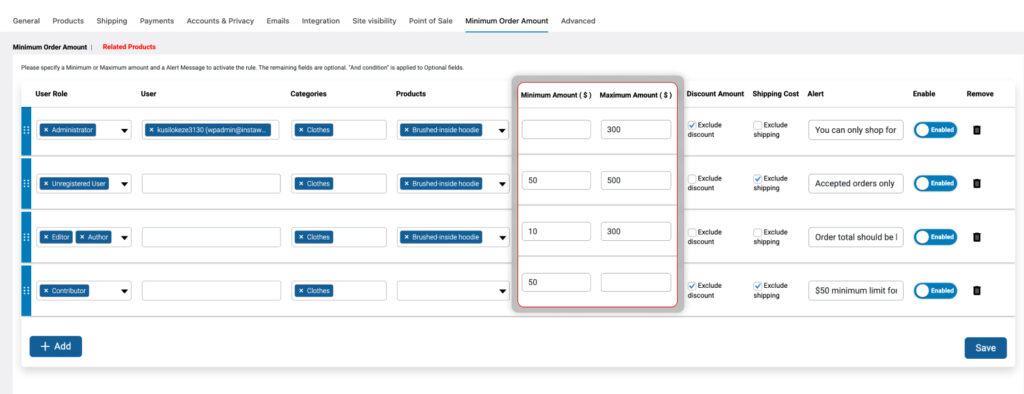The image size is (1024, 394).
Task: Remove Clothes category tag in Administrator row
Action: point(301,130)
